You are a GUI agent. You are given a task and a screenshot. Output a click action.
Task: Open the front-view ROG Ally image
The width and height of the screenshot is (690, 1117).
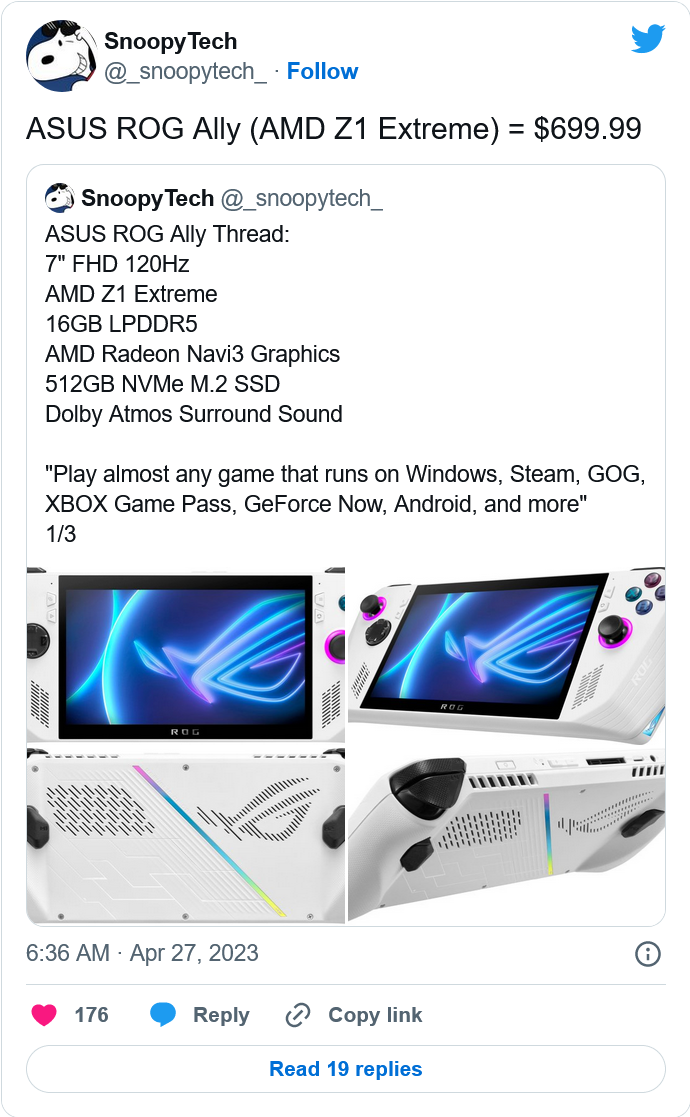186,655
